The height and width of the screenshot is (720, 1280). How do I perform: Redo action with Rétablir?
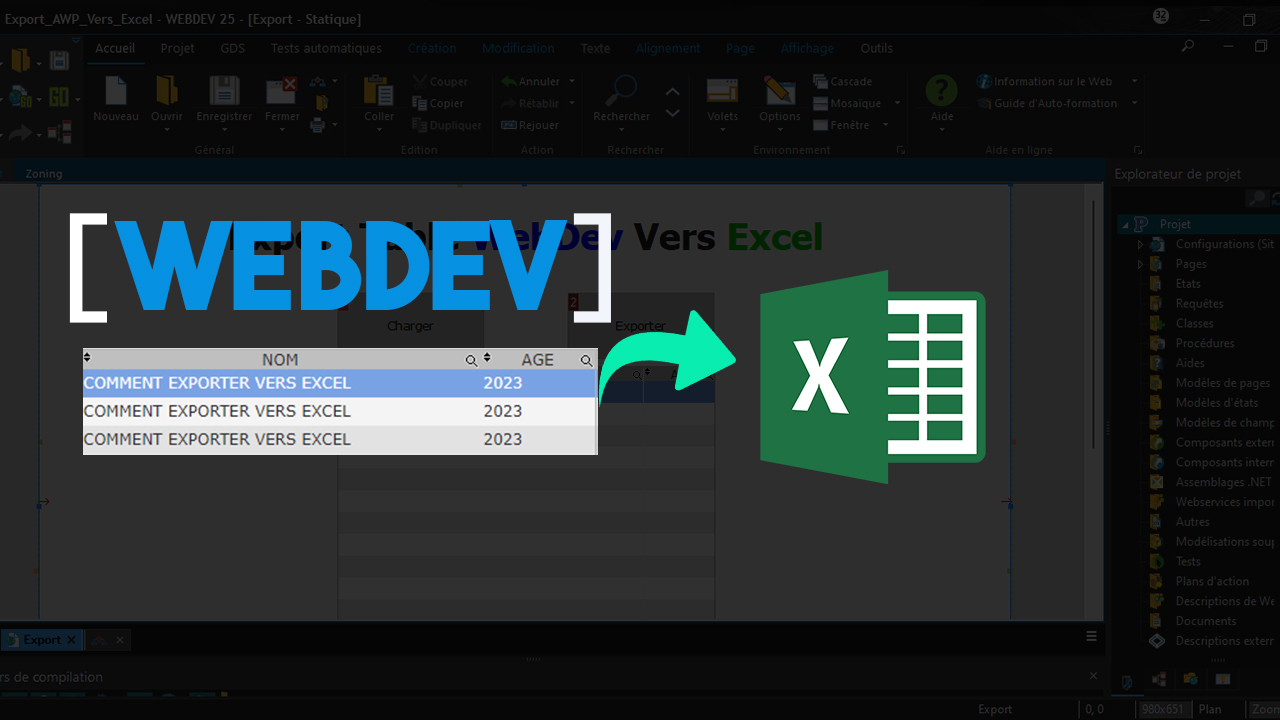531,103
